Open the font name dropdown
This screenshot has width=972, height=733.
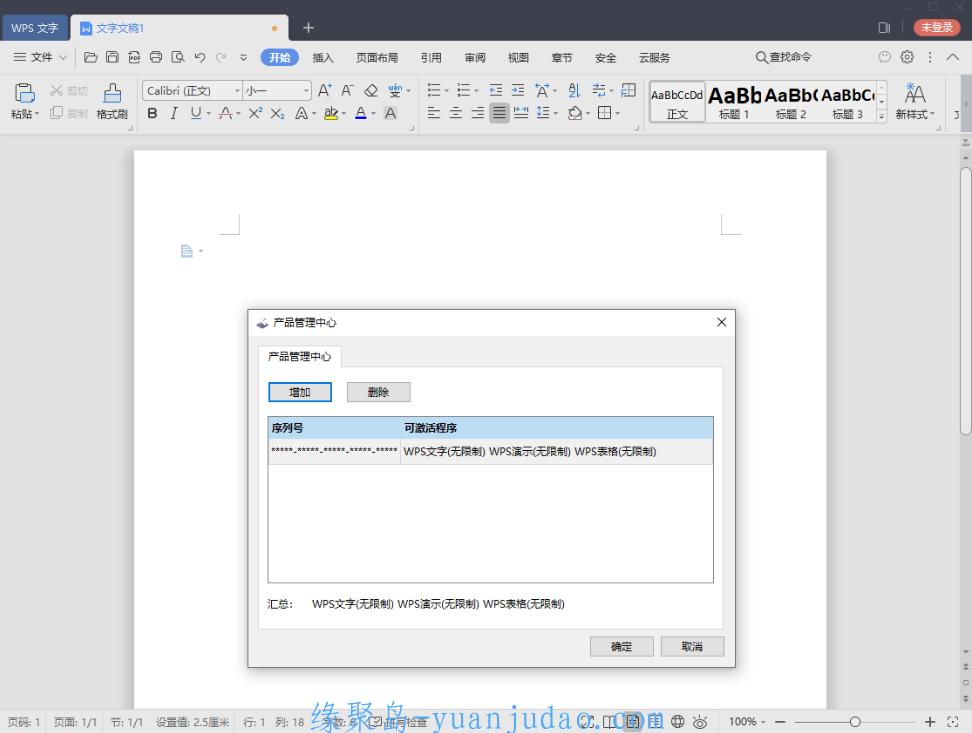237,91
